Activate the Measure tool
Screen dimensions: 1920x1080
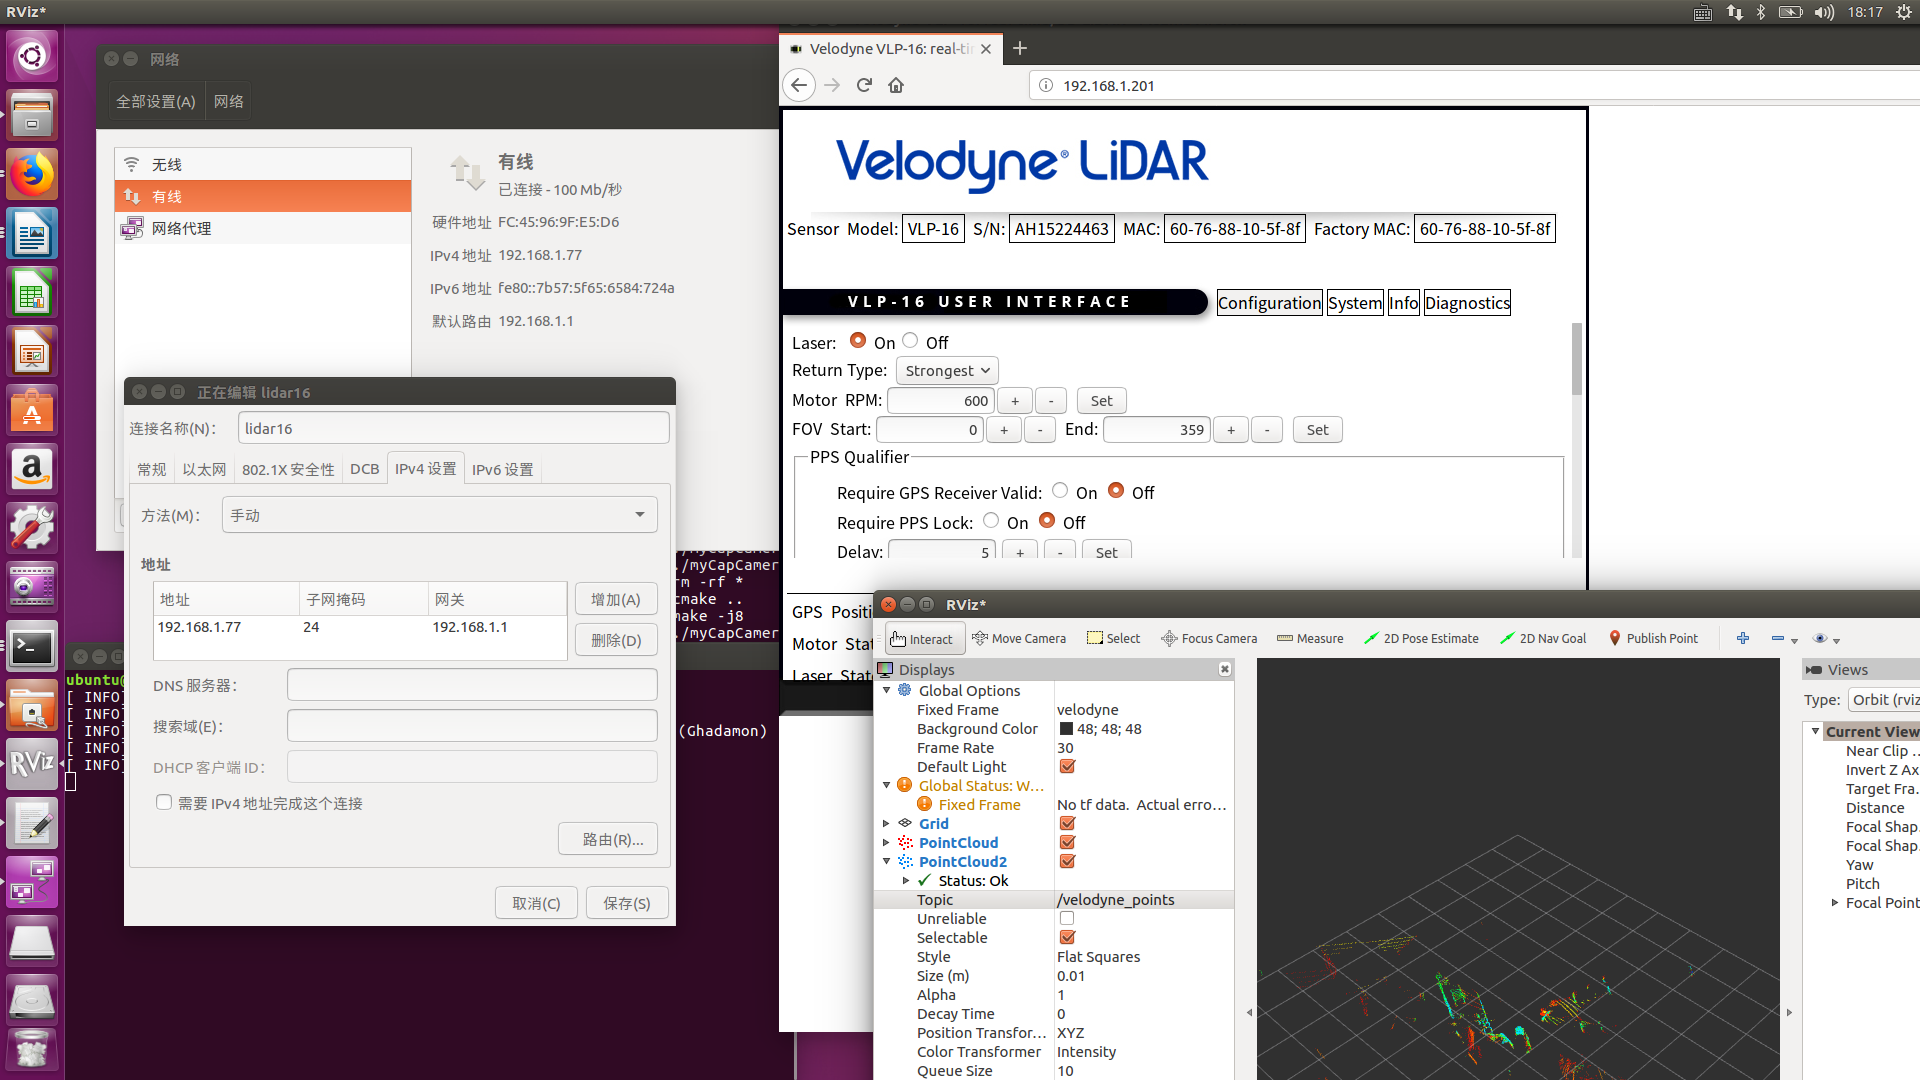pos(1310,638)
